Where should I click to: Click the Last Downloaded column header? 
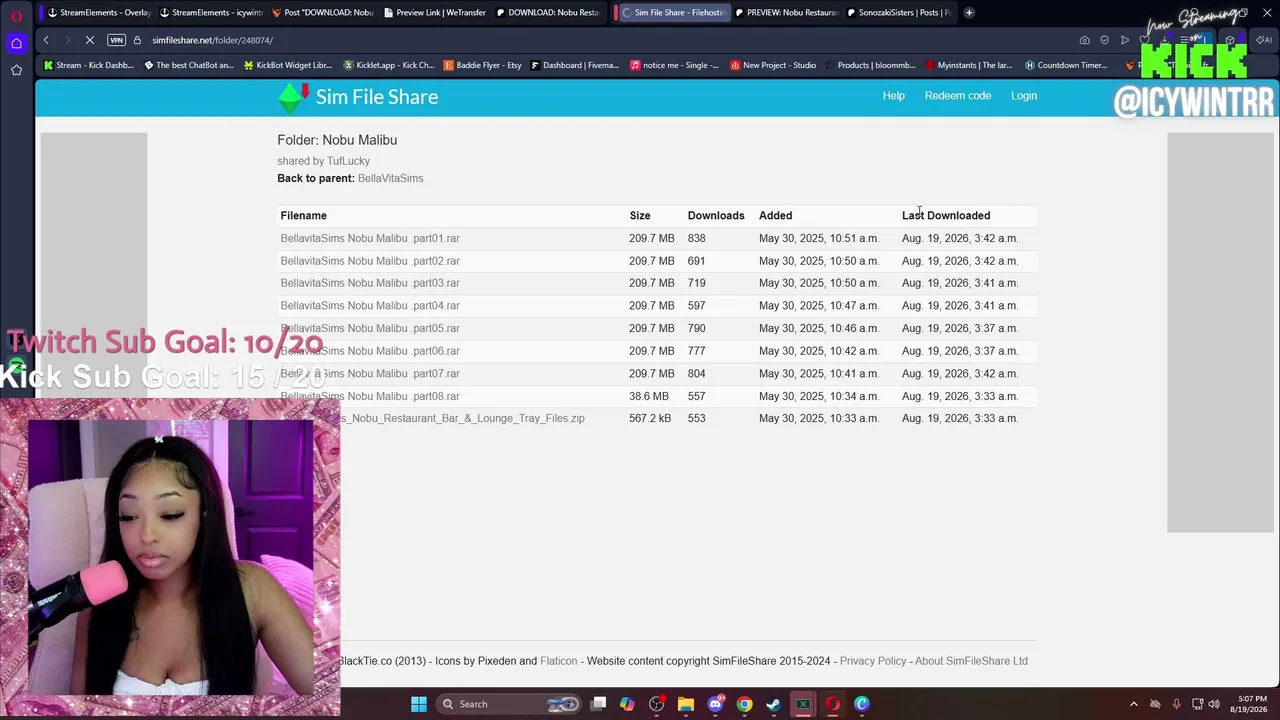click(x=946, y=216)
